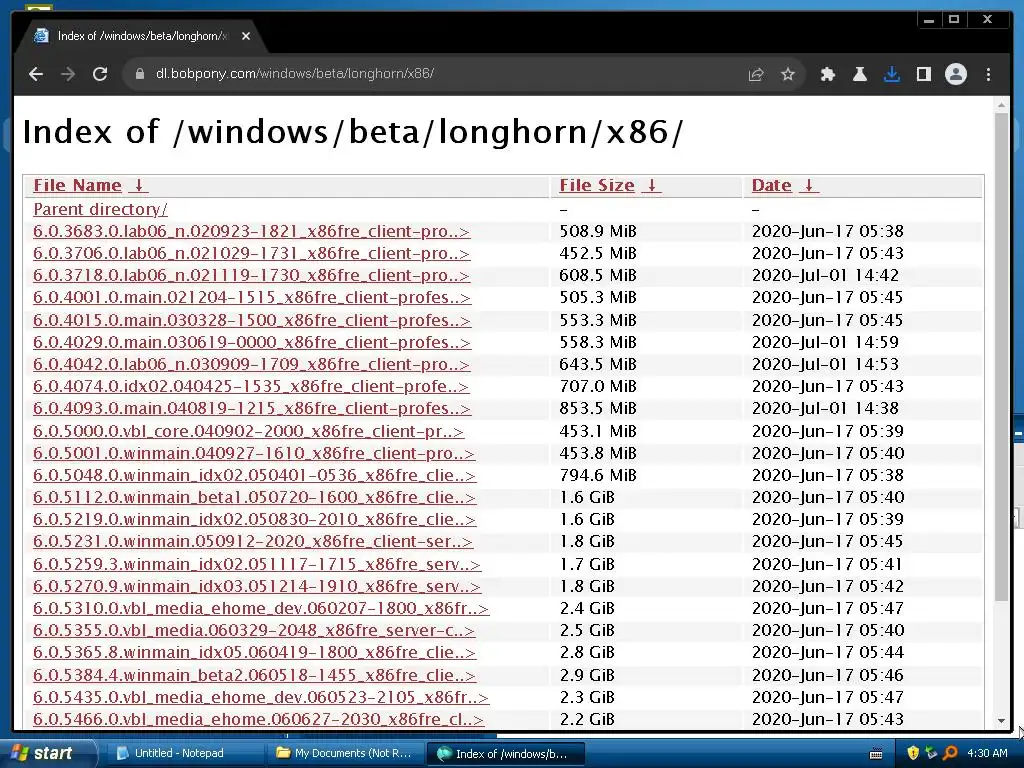This screenshot has height=768, width=1024.
Task: Open link 6.0.4074.0.idx02.040425-1535
Action: coord(251,387)
